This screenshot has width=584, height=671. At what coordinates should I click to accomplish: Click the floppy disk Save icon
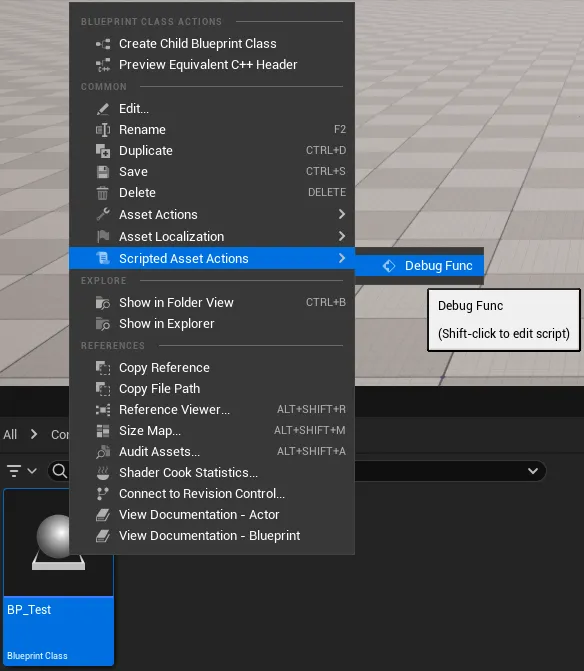click(103, 172)
